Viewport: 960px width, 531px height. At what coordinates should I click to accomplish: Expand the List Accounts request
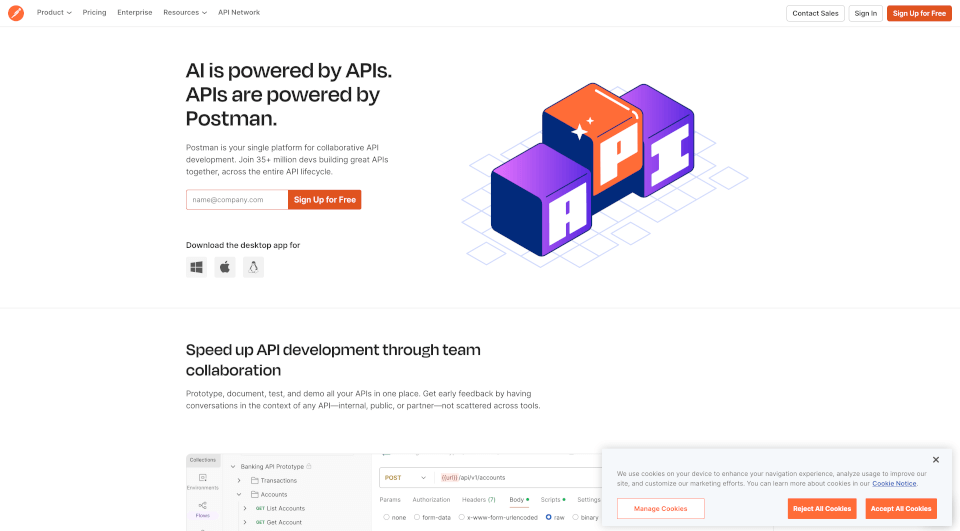245,508
